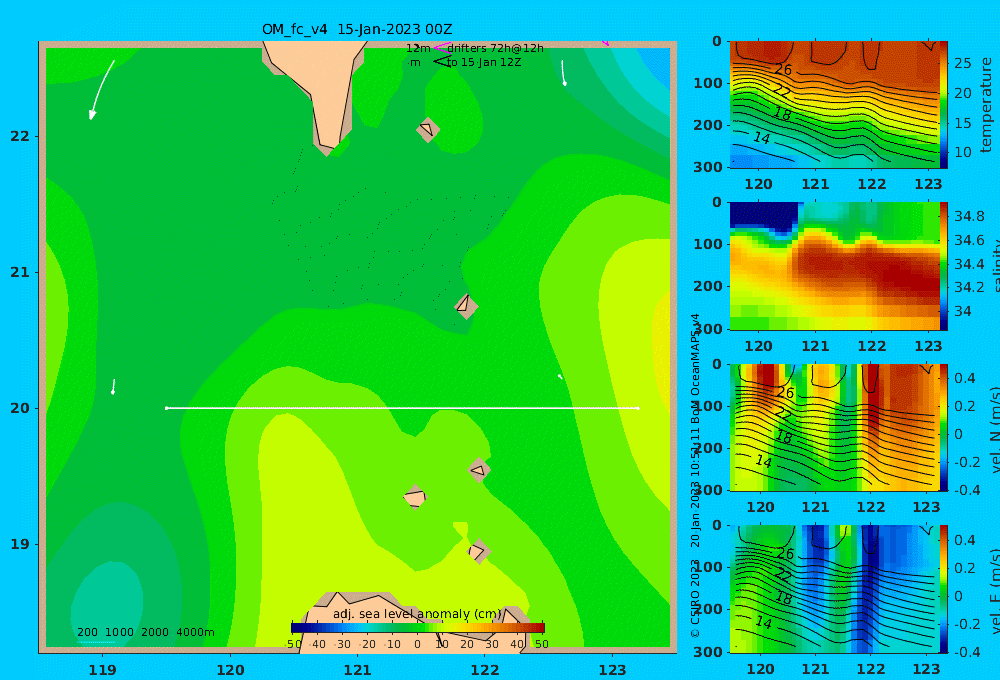Select the large curved white arrow near 119E 22N
The width and height of the screenshot is (1000, 680).
click(x=101, y=90)
